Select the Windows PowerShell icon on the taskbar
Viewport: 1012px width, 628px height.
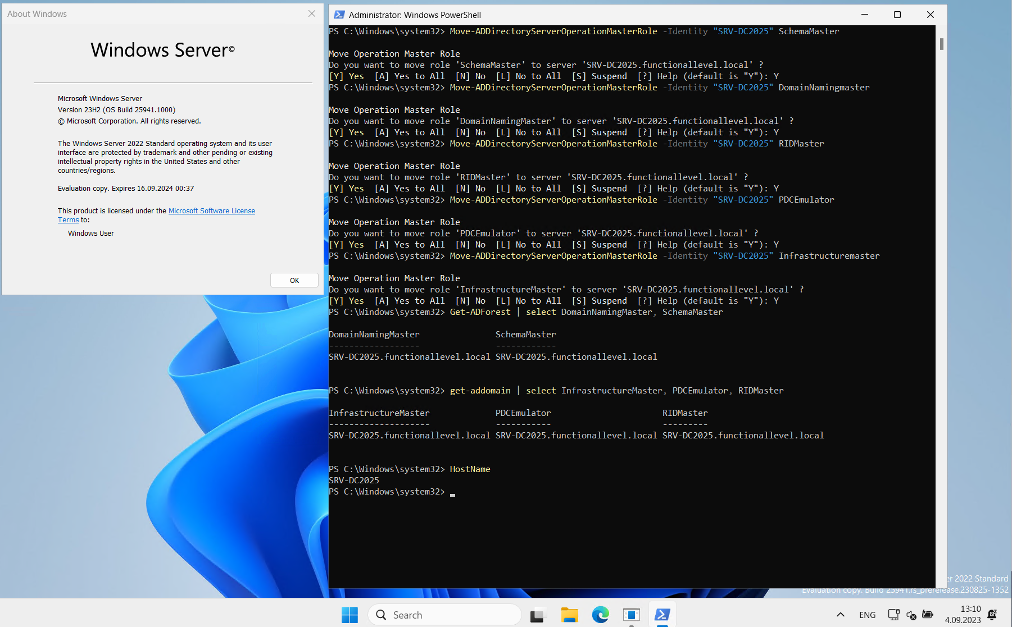point(661,614)
